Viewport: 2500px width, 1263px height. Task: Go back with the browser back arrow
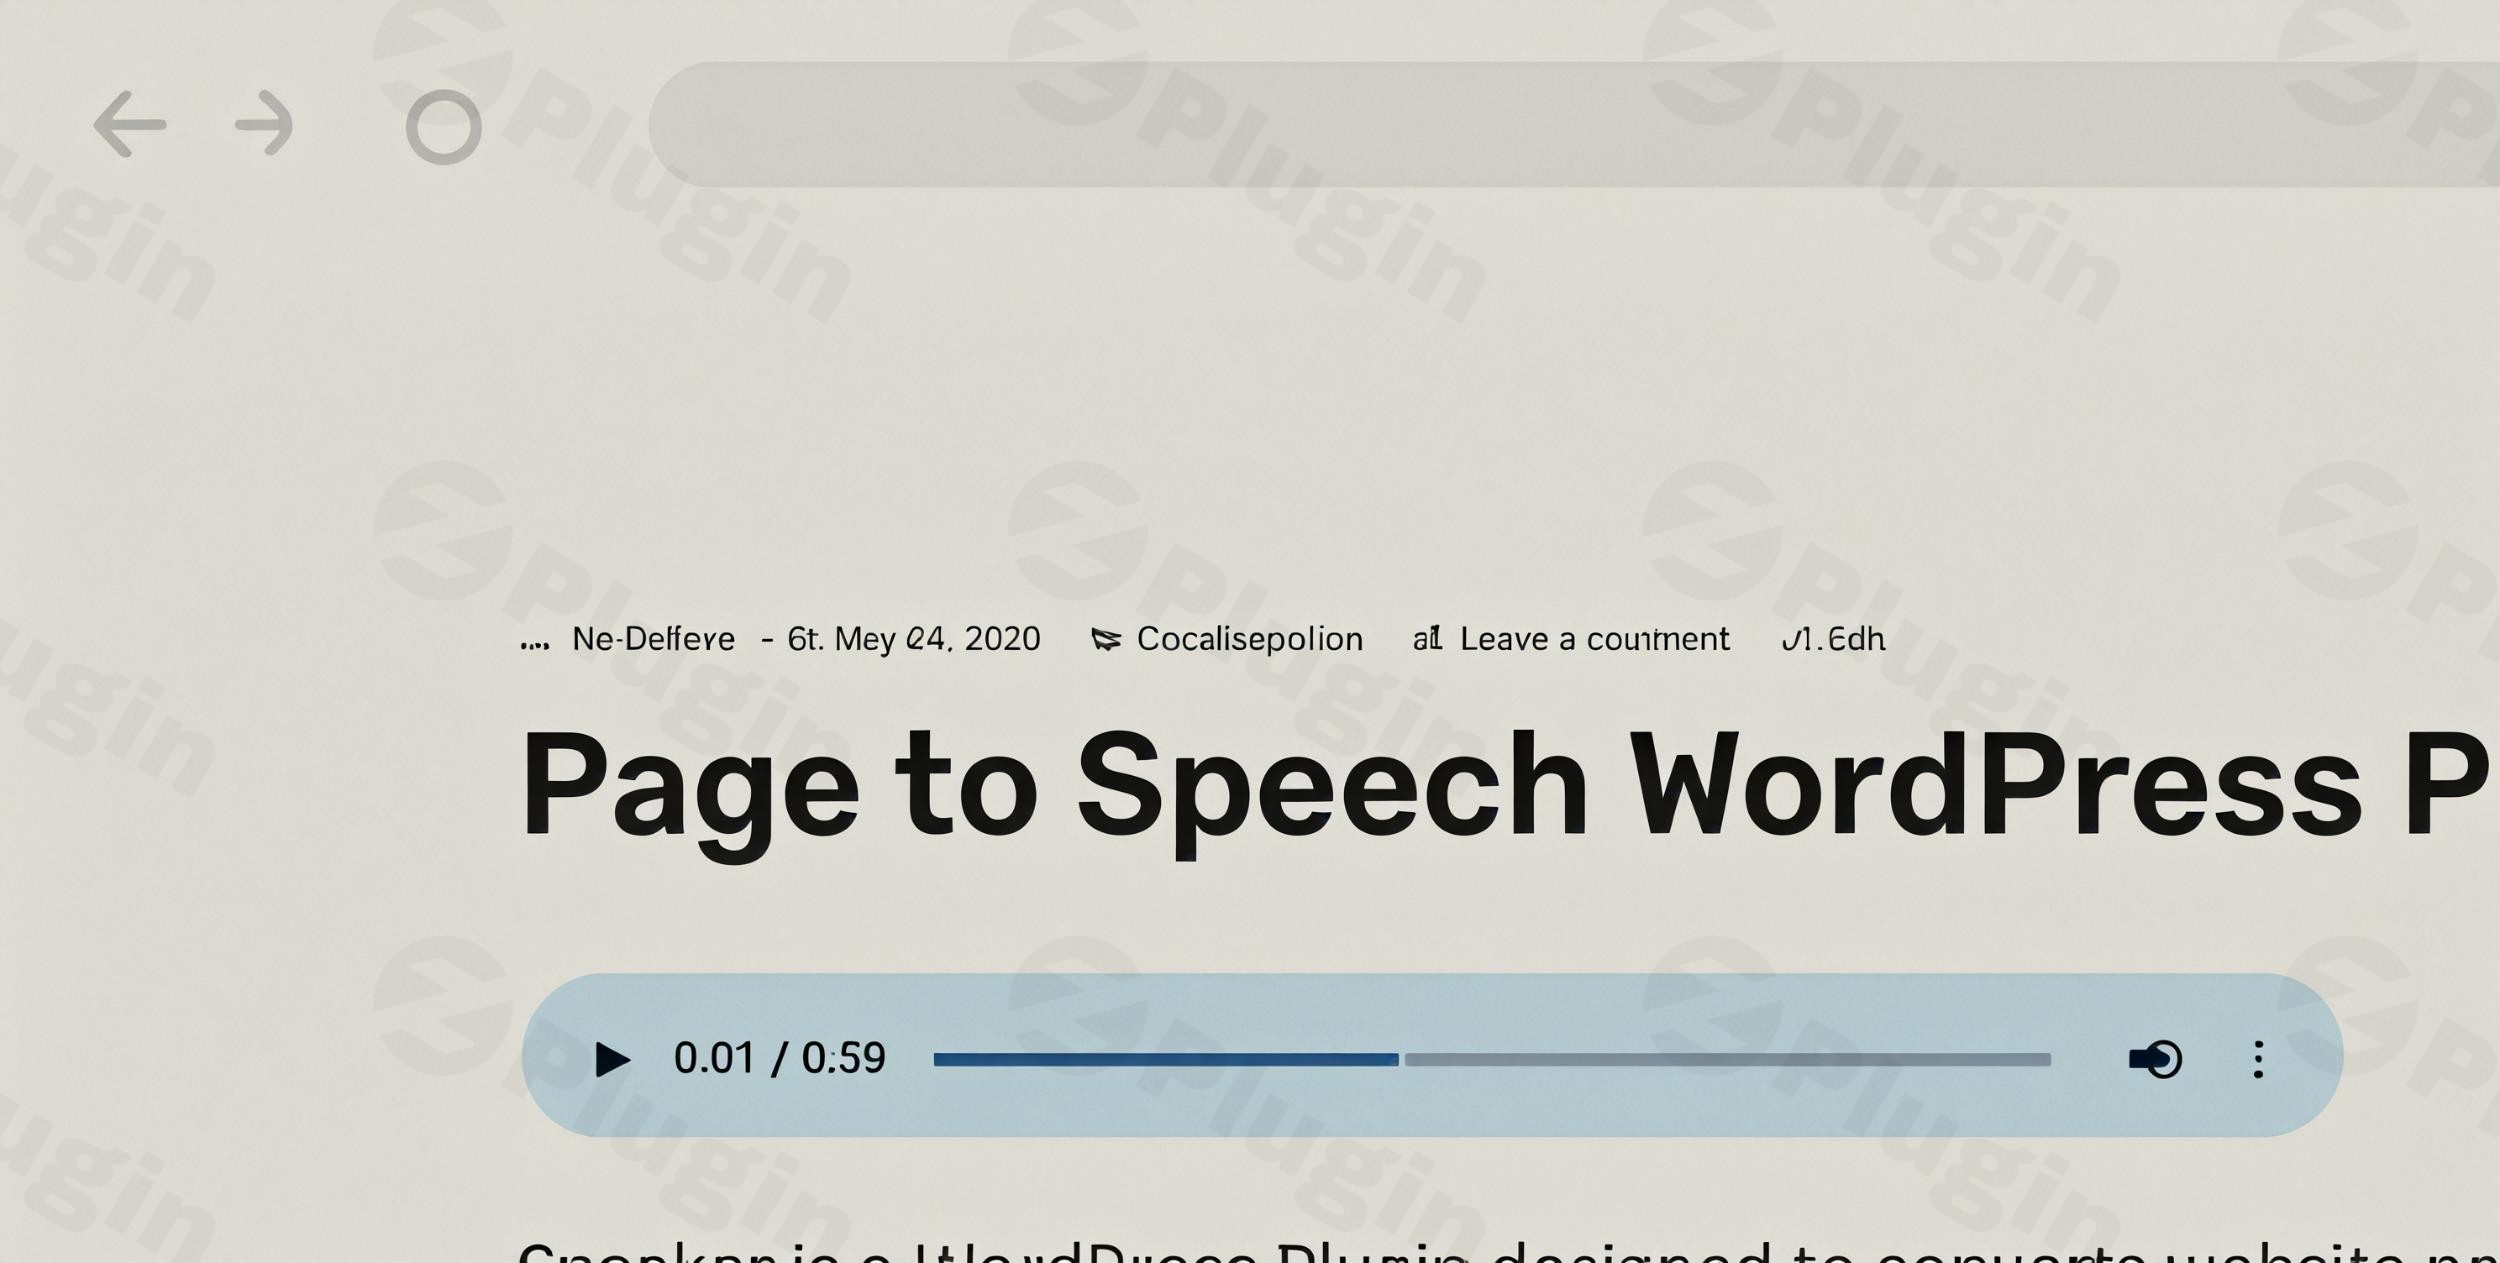pos(129,124)
